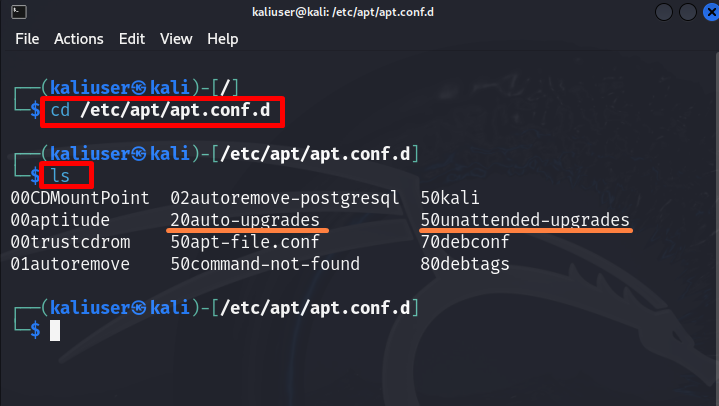Image resolution: width=719 pixels, height=406 pixels.
Task: Click the blue close window button
Action: tap(711, 12)
